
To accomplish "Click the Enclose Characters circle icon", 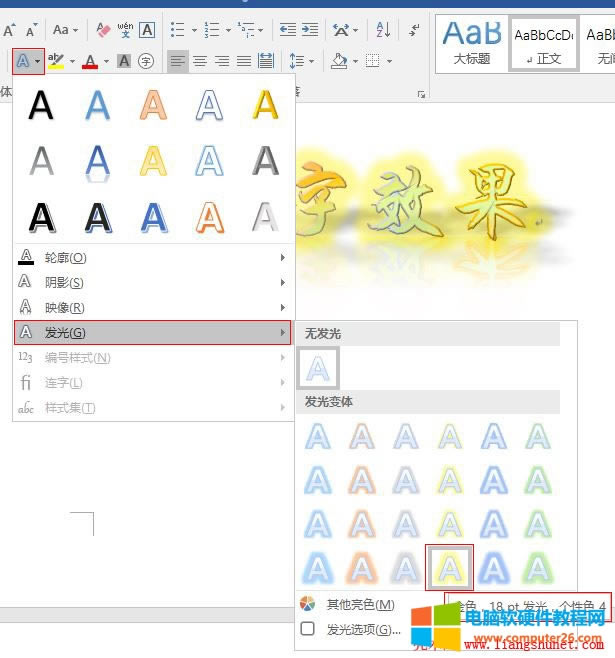I will tap(146, 61).
